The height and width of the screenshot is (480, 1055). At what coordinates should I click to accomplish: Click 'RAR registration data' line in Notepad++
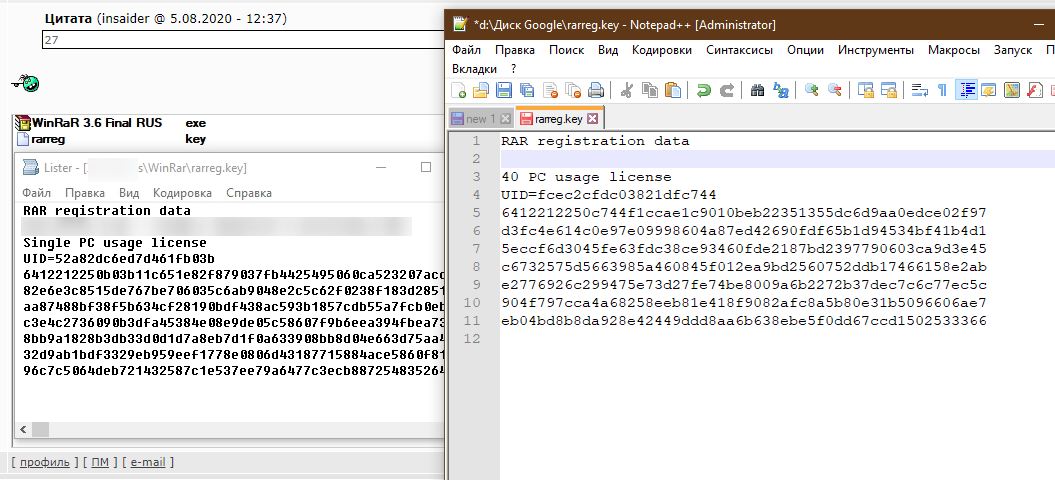[x=595, y=141]
